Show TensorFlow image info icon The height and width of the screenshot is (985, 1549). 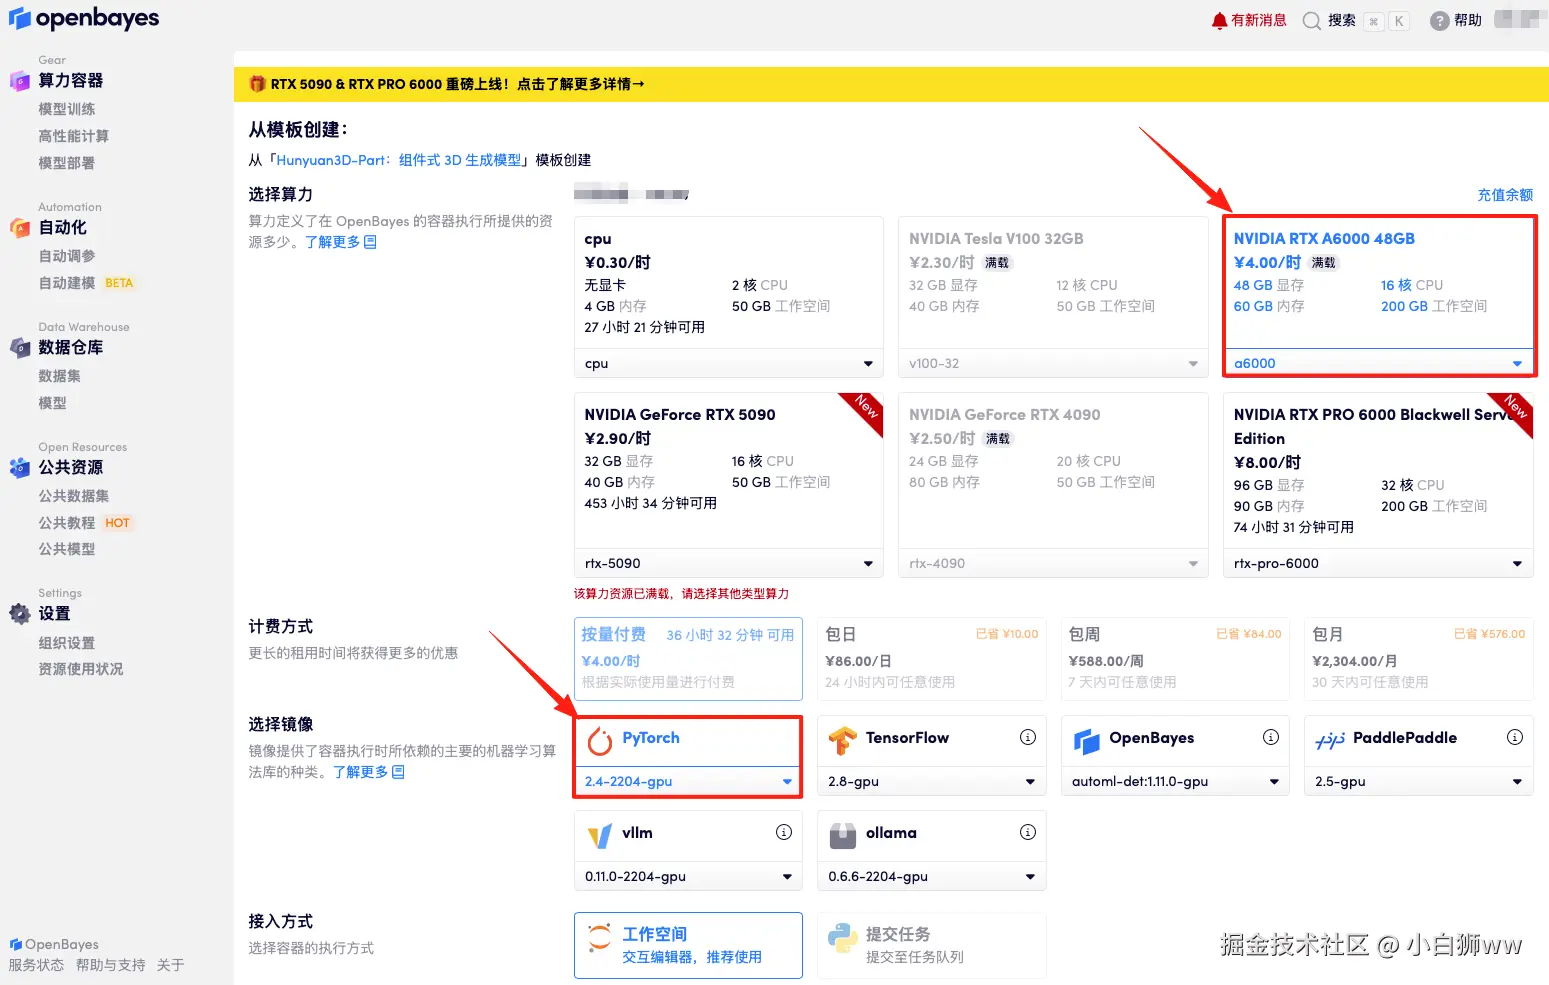1028,737
